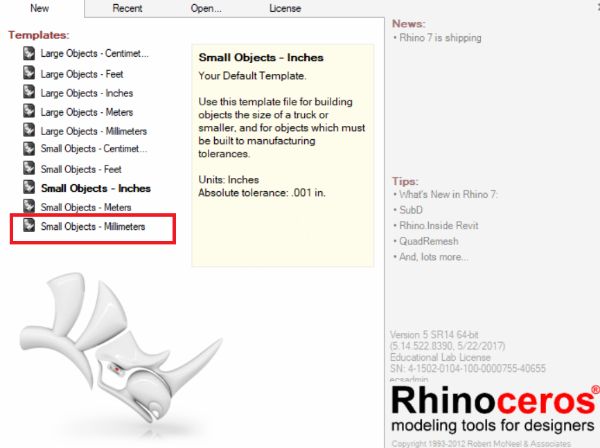Click the icon beside Small Objects - Millimeters
The width and height of the screenshot is (600, 448).
[29, 225]
